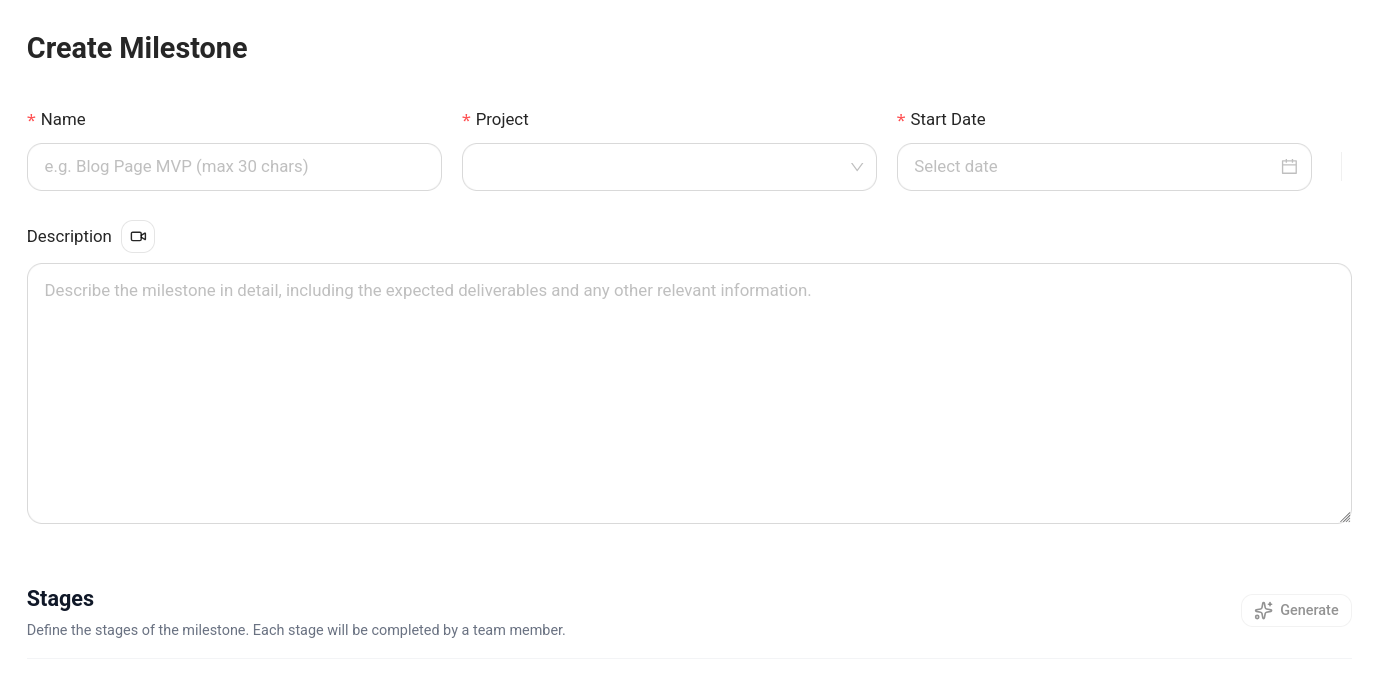This screenshot has height=690, width=1394.
Task: Click the Stages section heading
Action: coord(60,598)
